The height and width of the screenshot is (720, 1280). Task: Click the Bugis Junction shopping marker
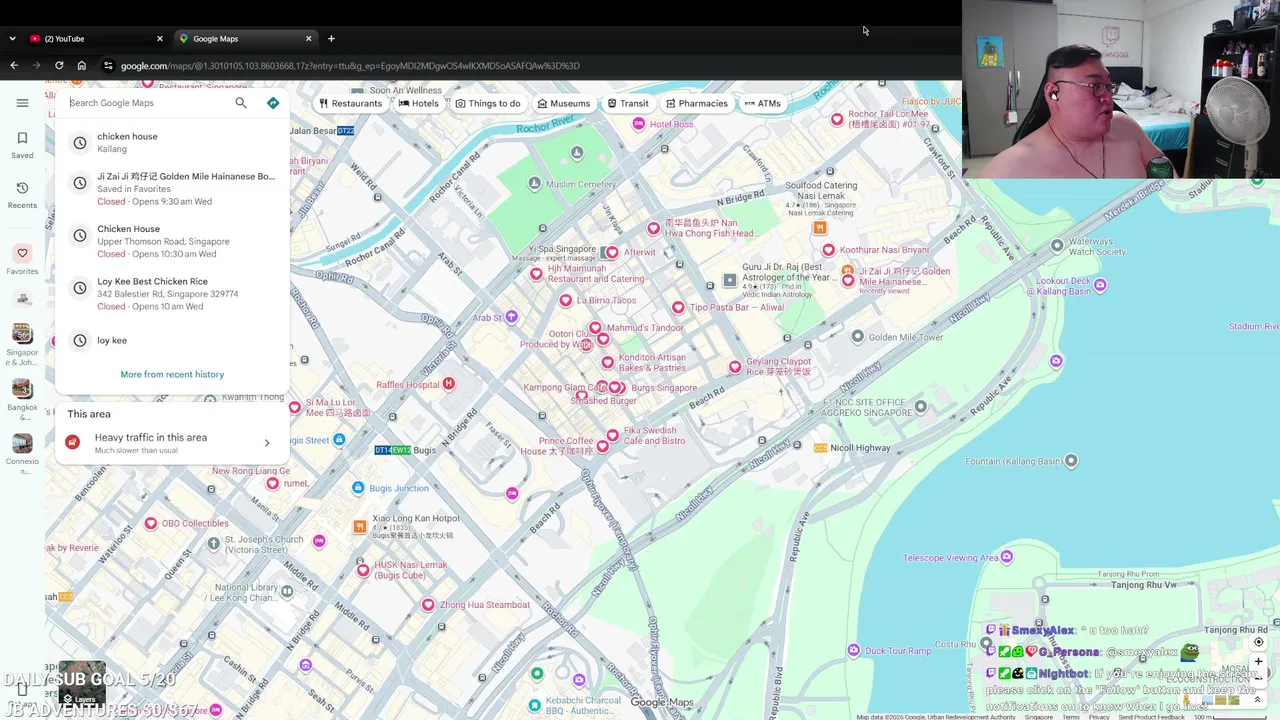click(x=358, y=488)
